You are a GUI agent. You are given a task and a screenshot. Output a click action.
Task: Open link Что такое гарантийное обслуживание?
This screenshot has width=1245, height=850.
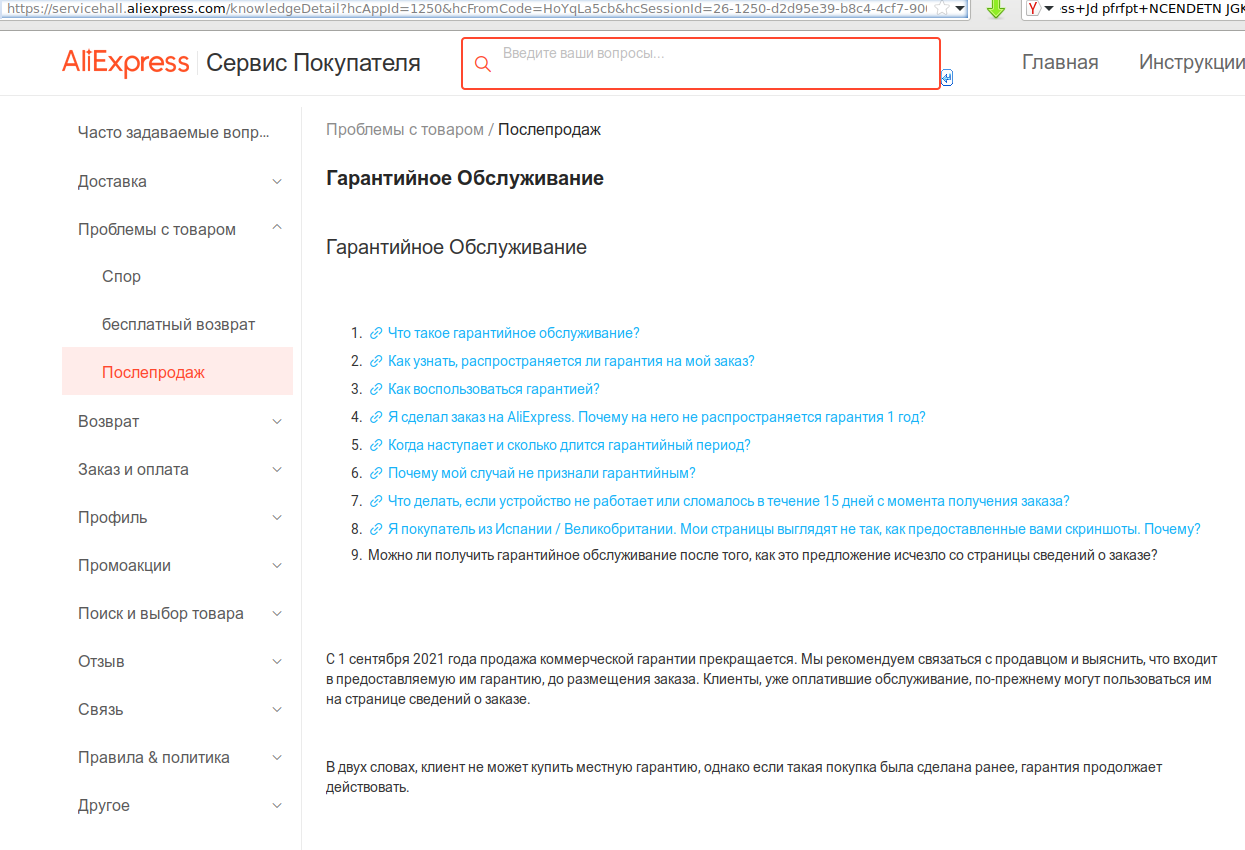point(514,333)
